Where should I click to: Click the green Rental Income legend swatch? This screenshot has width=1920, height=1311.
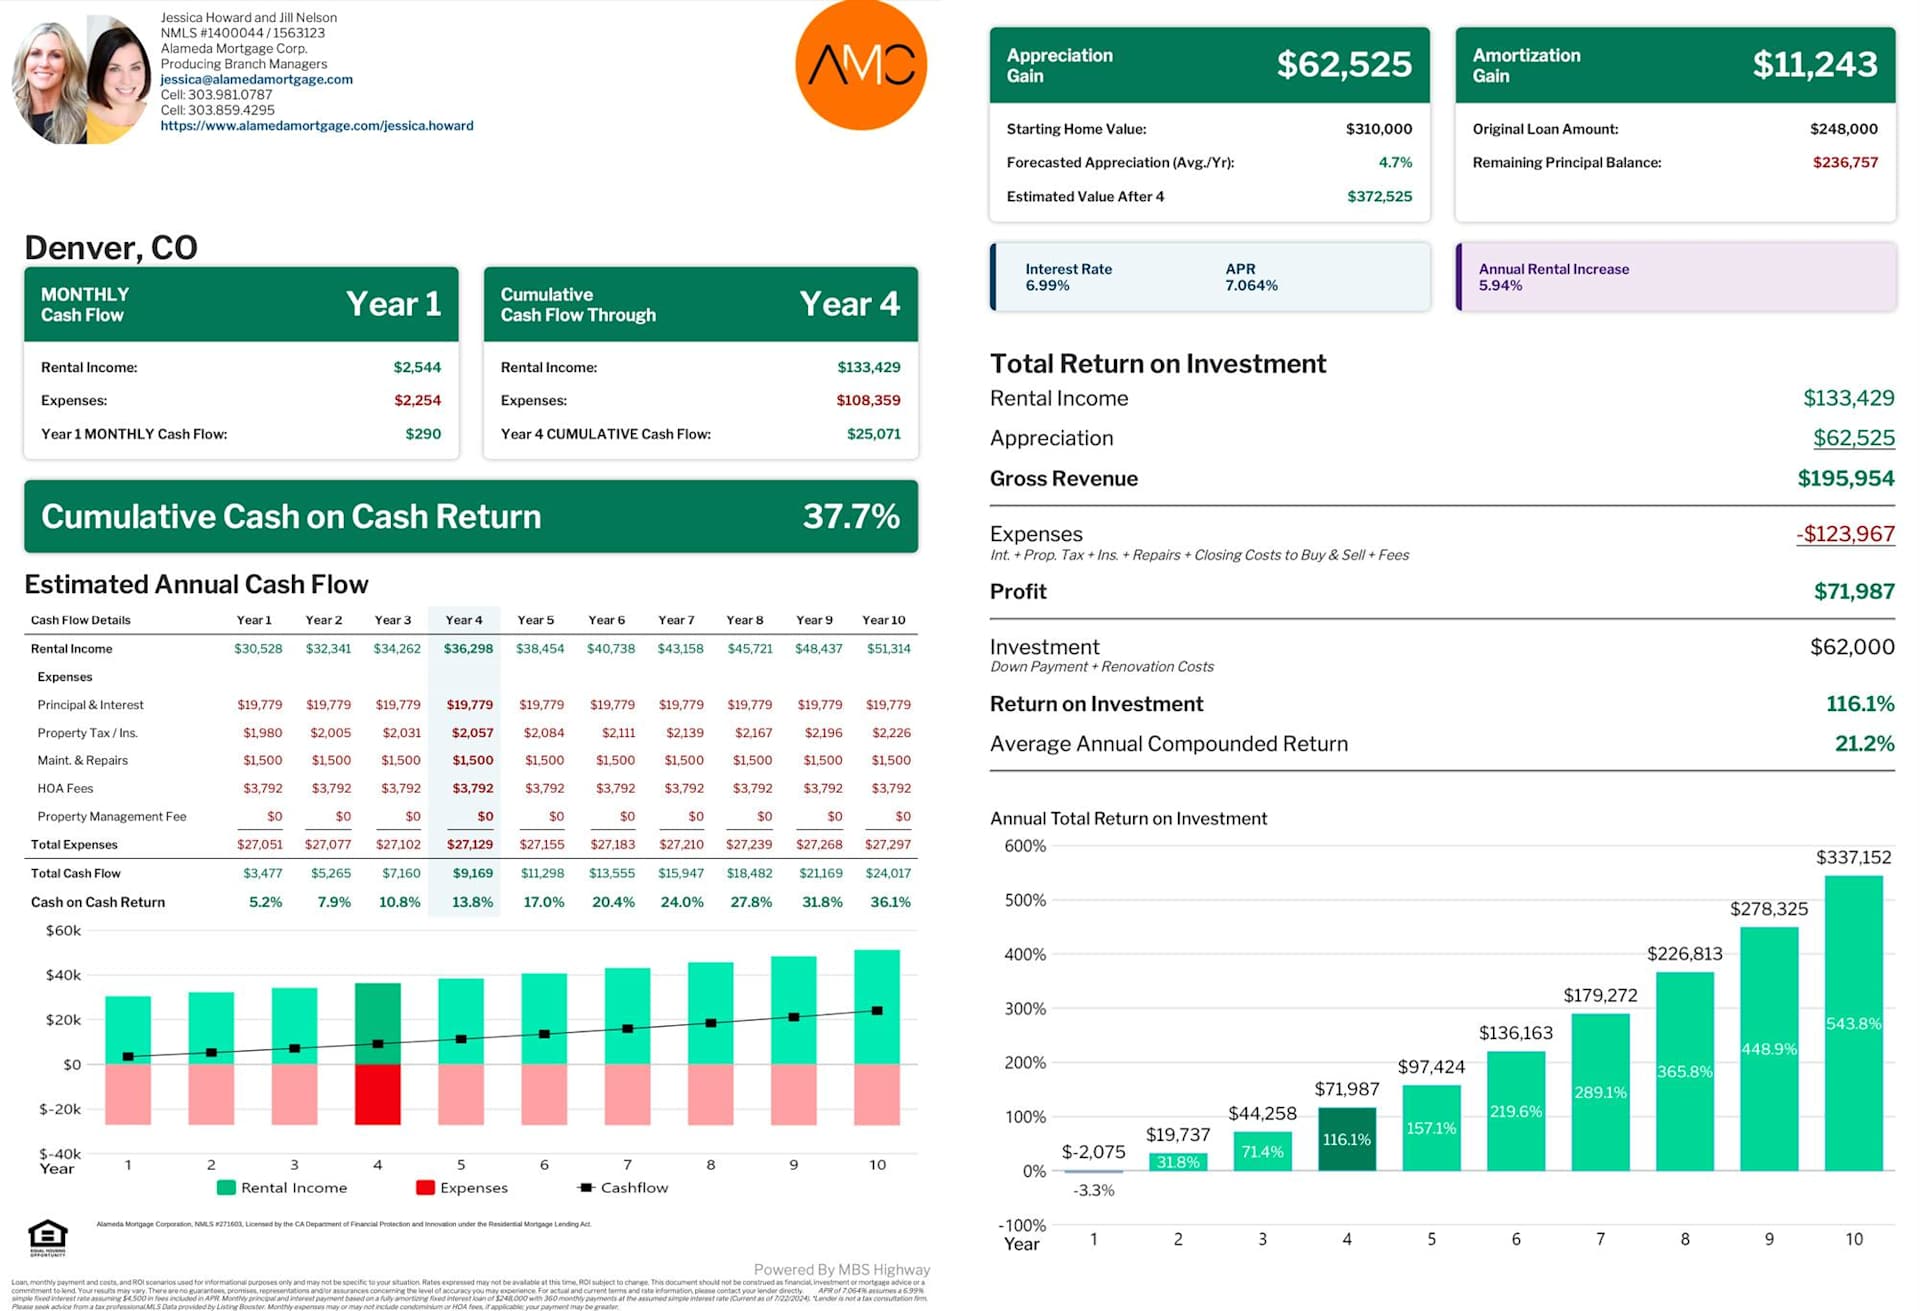pos(226,1188)
